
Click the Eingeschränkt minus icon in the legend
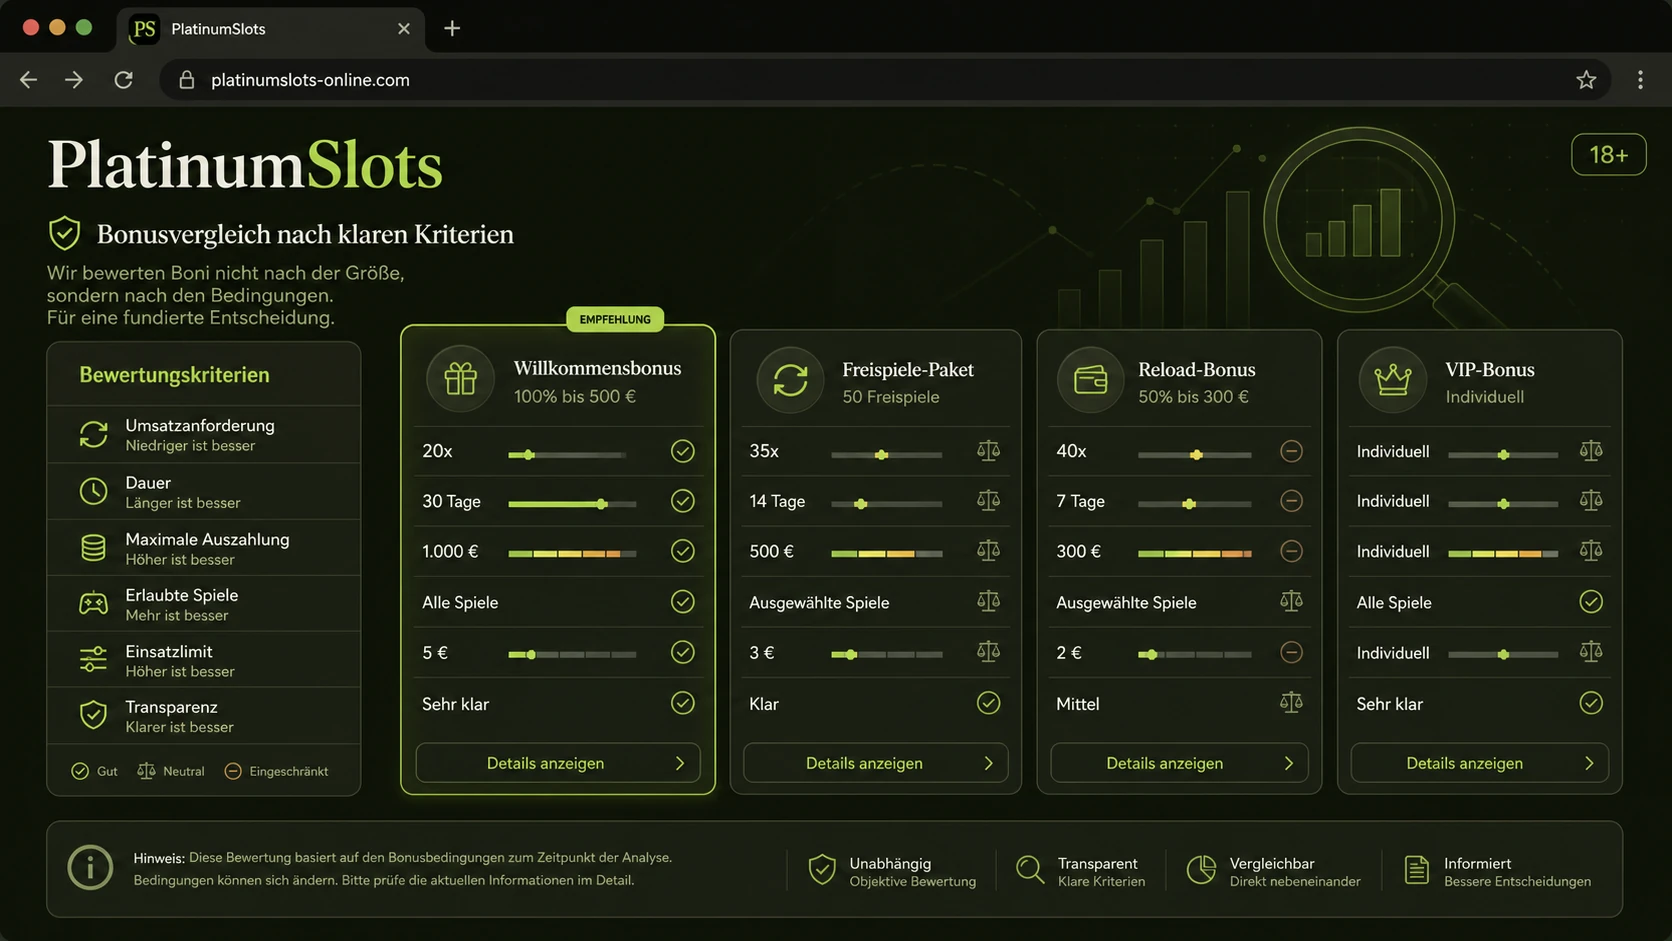click(x=233, y=771)
